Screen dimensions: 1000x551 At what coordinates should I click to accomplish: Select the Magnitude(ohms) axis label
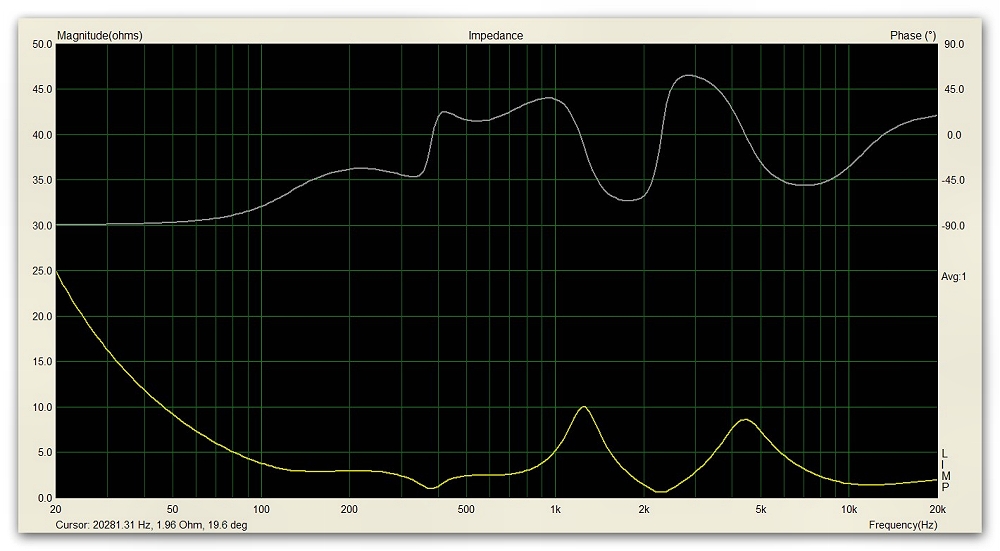100,35
